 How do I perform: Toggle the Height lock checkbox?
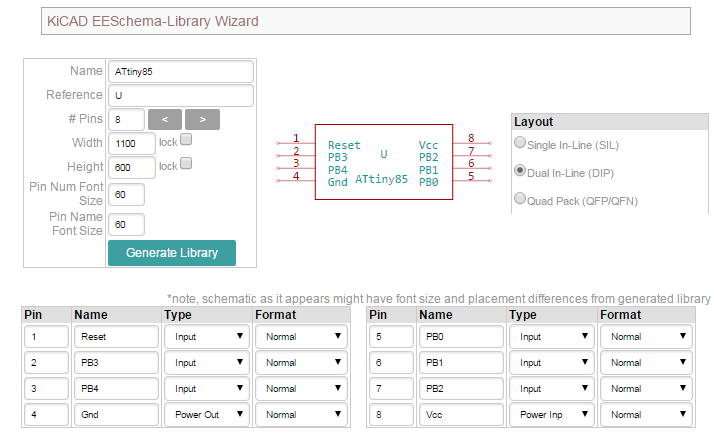[186, 163]
